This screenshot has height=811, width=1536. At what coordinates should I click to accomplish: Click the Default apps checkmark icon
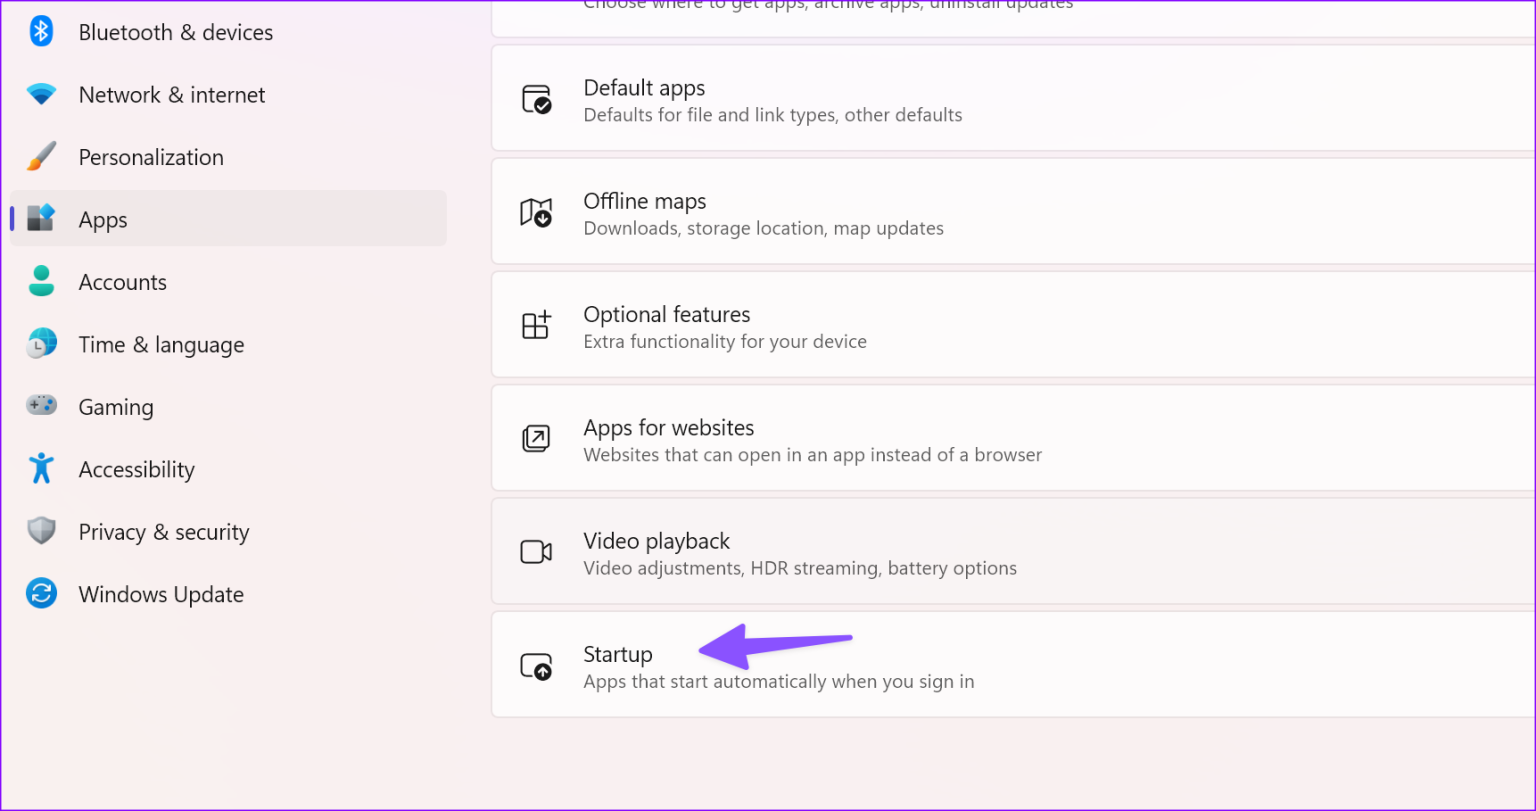[x=537, y=99]
